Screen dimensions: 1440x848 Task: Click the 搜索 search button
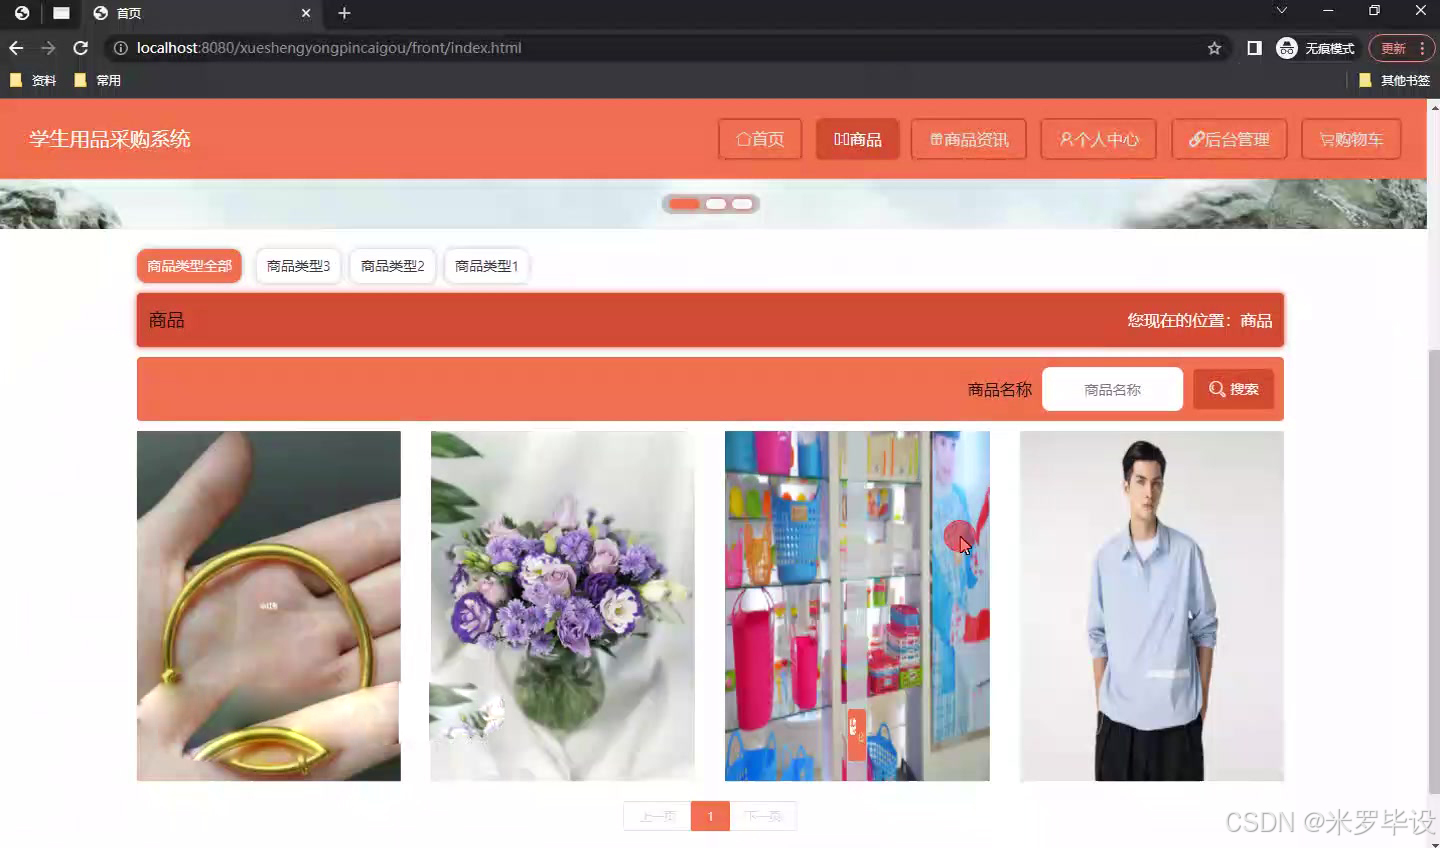pos(1233,389)
